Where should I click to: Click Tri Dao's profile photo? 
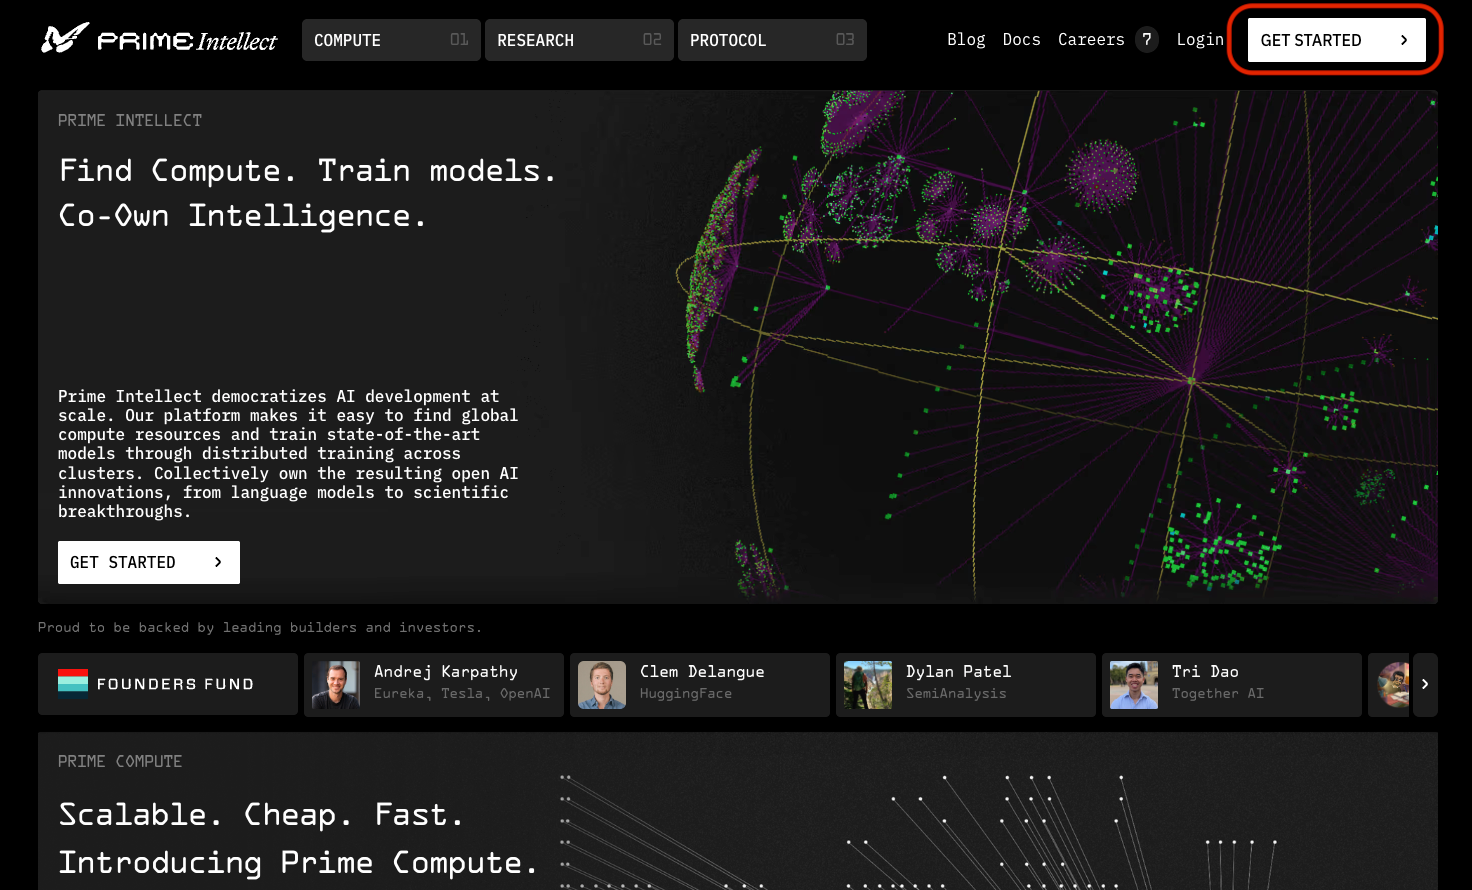(x=1134, y=685)
